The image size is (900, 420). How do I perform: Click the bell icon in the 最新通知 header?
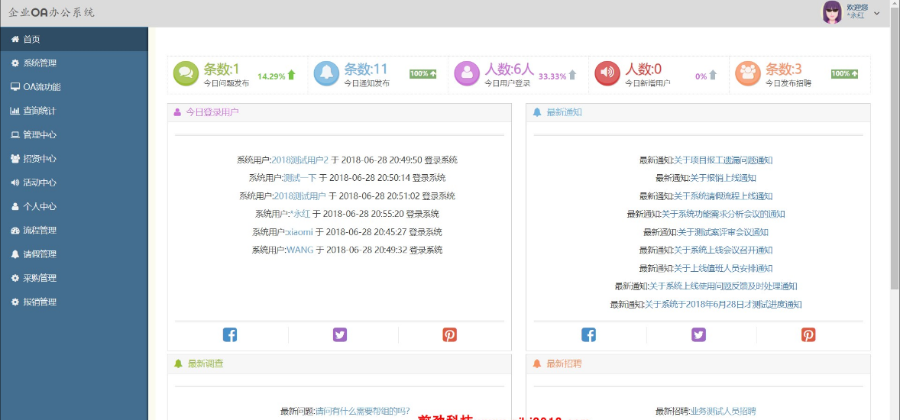pos(537,112)
